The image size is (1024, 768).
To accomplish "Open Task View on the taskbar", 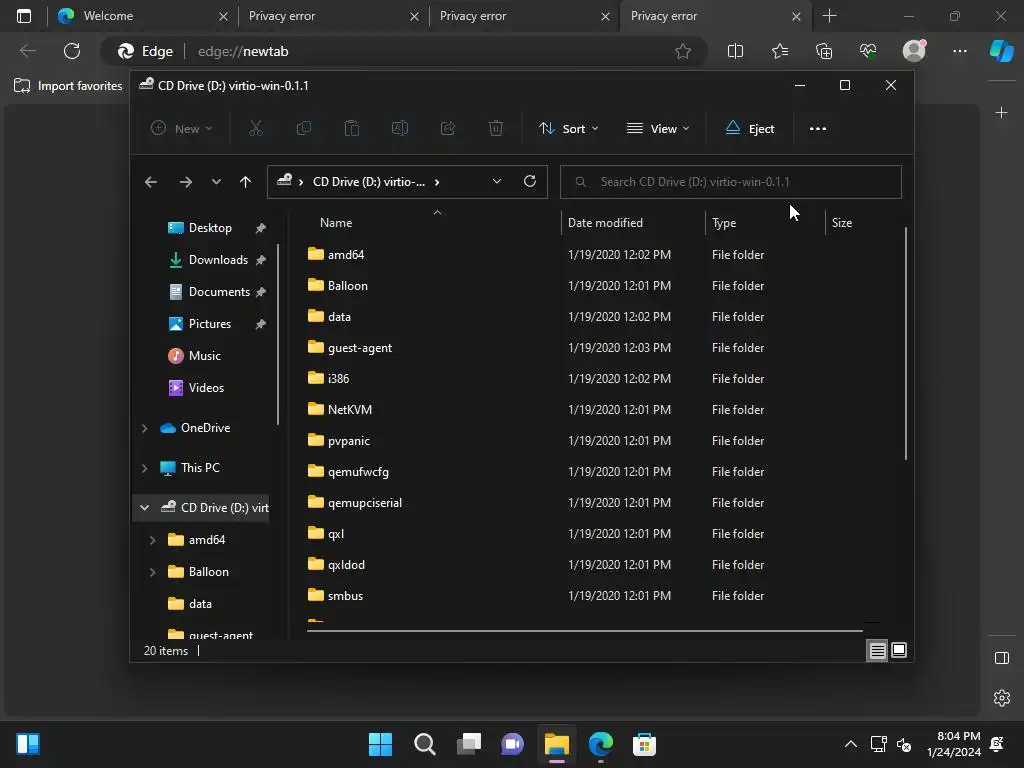I will (x=469, y=744).
